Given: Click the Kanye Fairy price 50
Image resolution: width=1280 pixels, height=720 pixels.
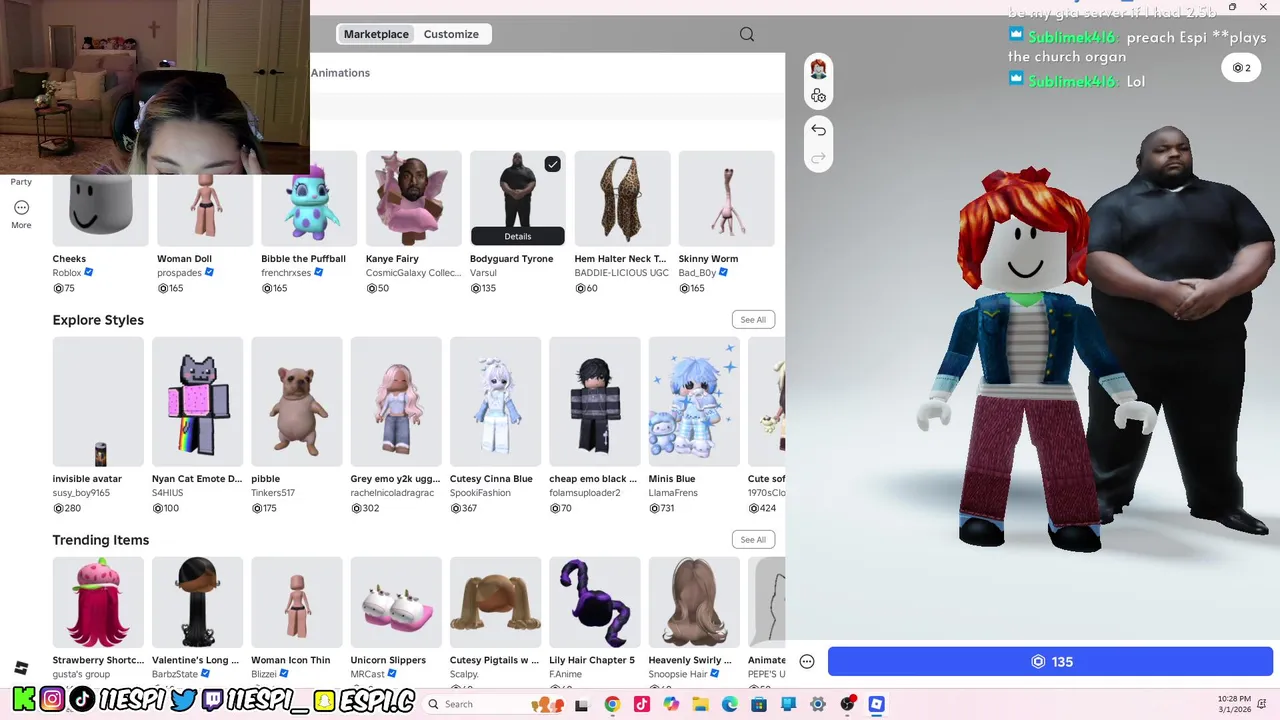Looking at the screenshot, I should 377,288.
